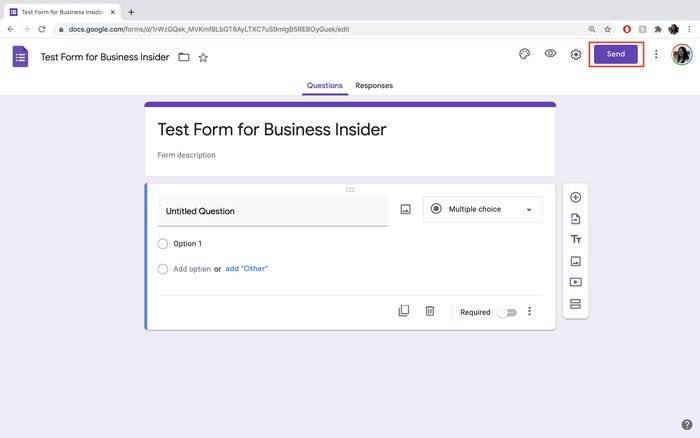Click the Send button
This screenshot has height=438, width=700.
click(616, 54)
